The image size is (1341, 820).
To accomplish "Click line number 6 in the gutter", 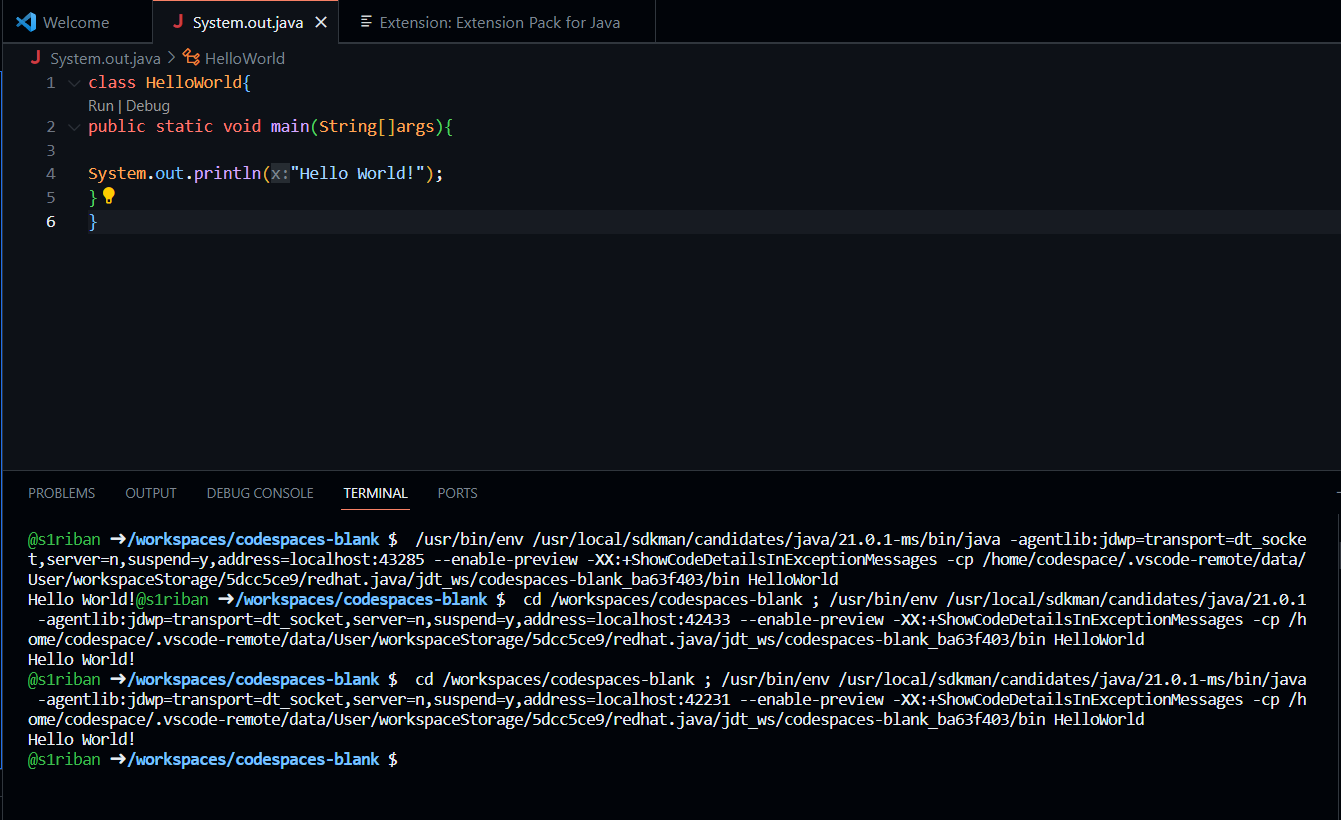I will click(51, 222).
